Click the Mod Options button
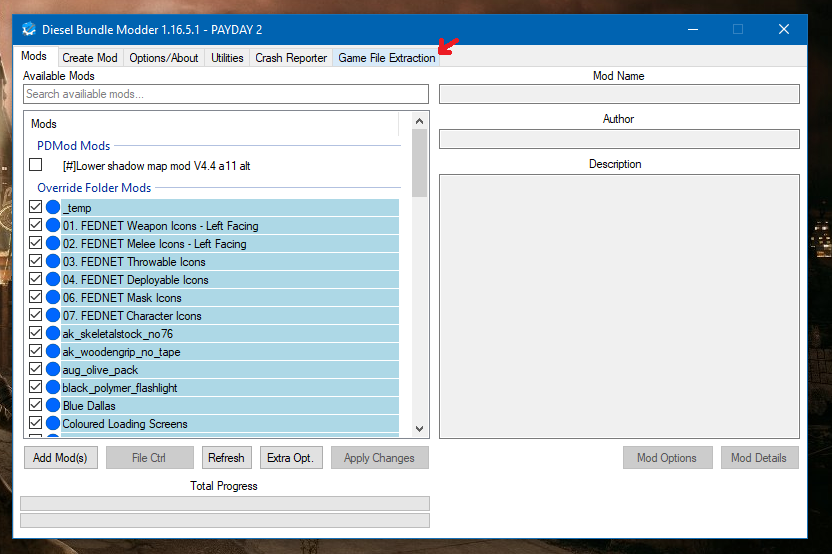This screenshot has height=554, width=832. [668, 457]
